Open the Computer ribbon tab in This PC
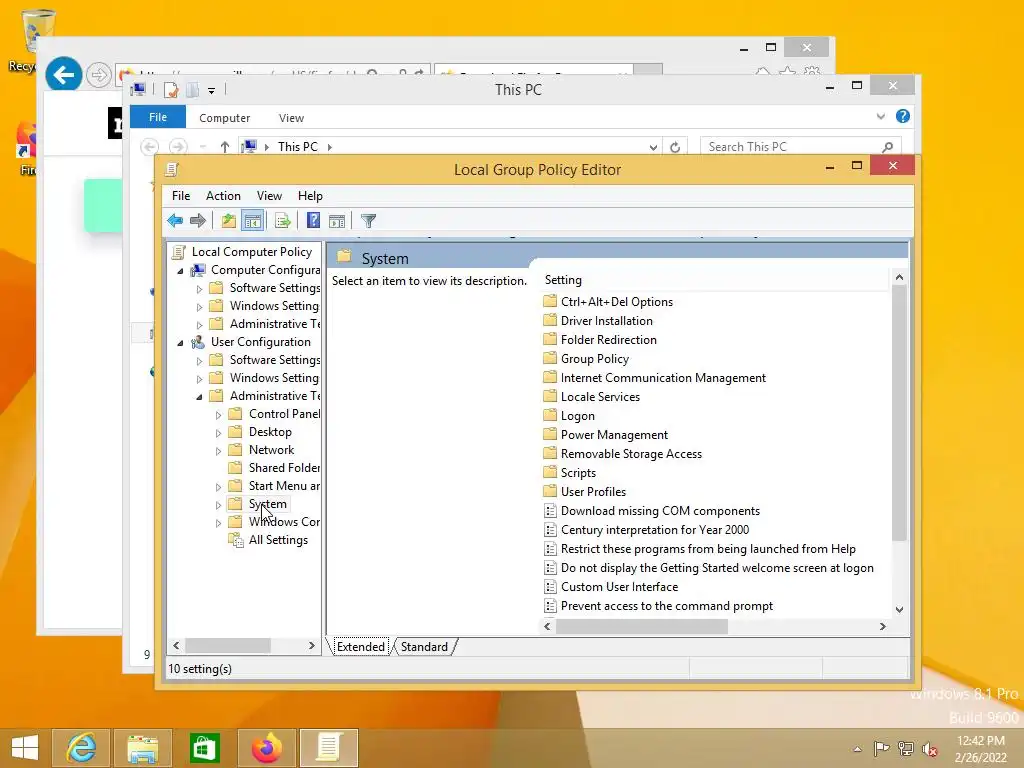 (225, 118)
